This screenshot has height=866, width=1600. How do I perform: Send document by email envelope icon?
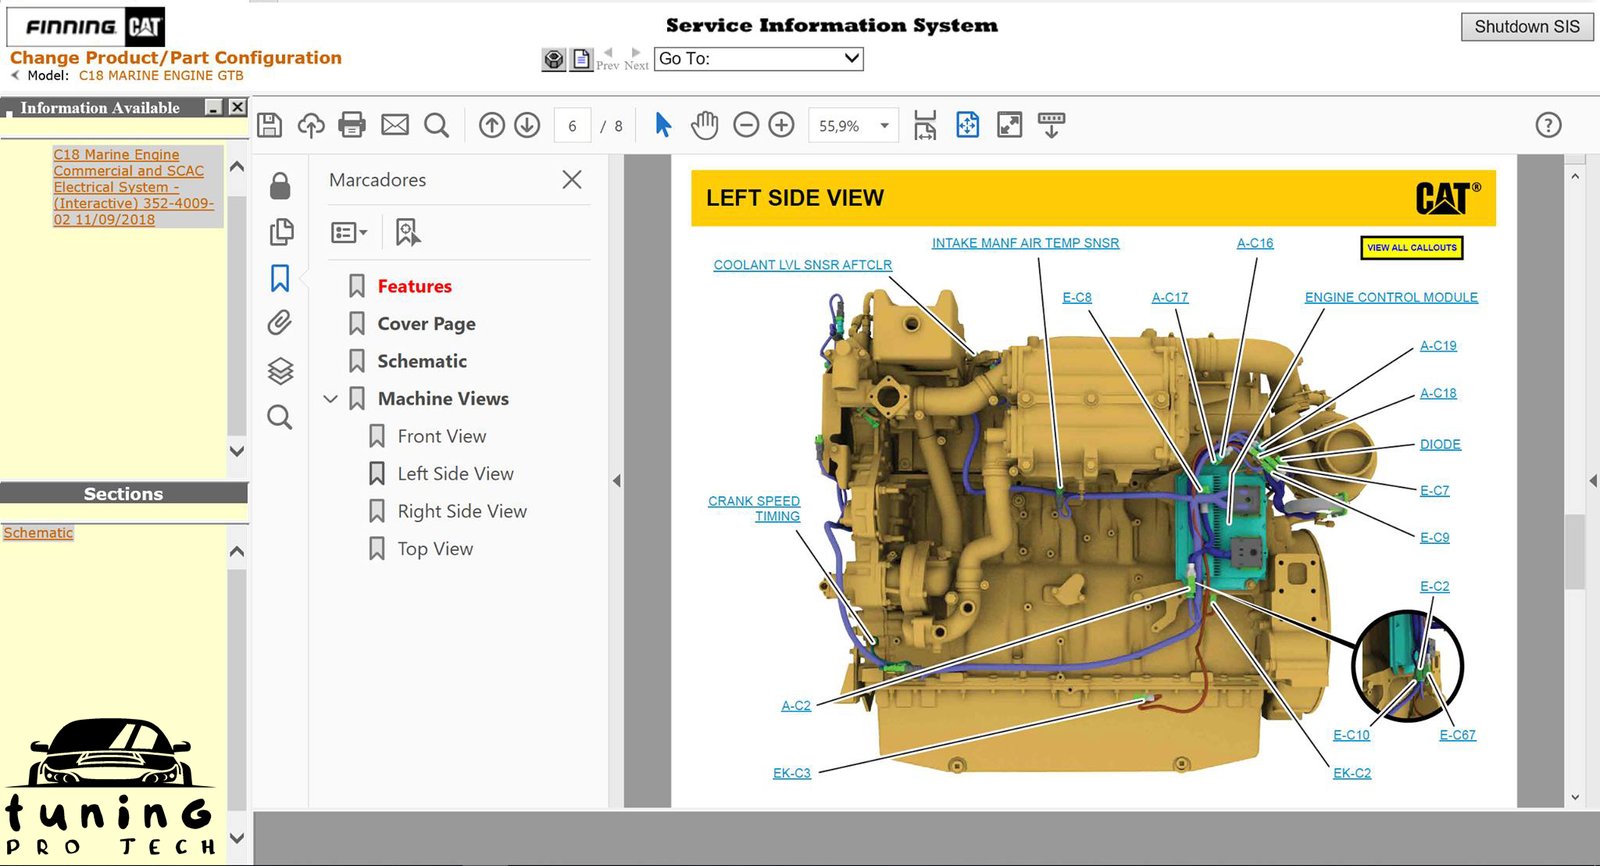click(395, 125)
